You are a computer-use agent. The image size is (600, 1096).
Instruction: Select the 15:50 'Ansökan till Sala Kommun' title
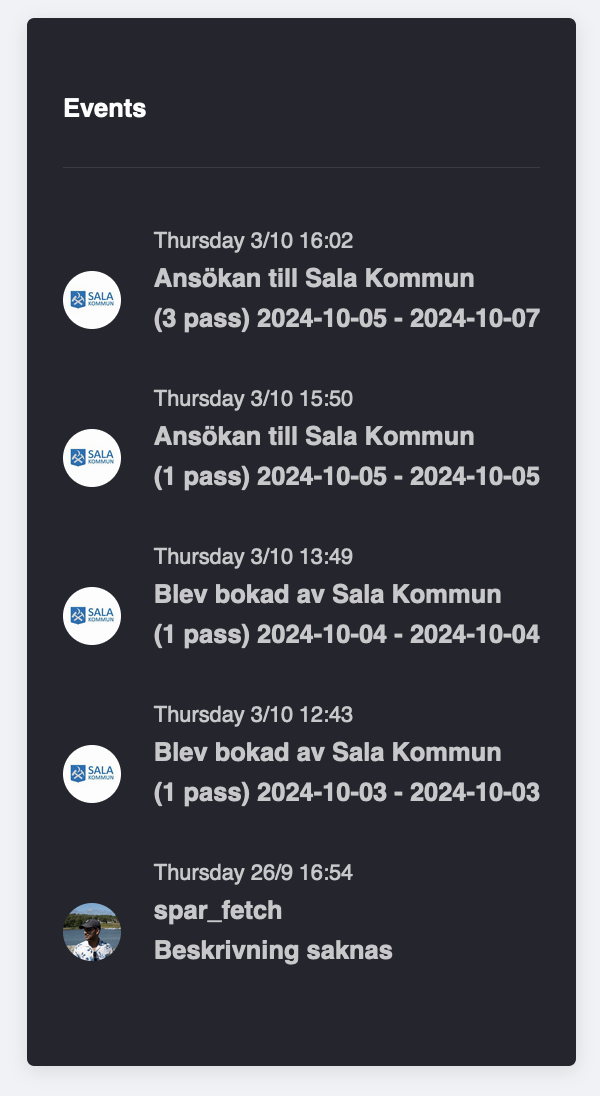tap(314, 436)
